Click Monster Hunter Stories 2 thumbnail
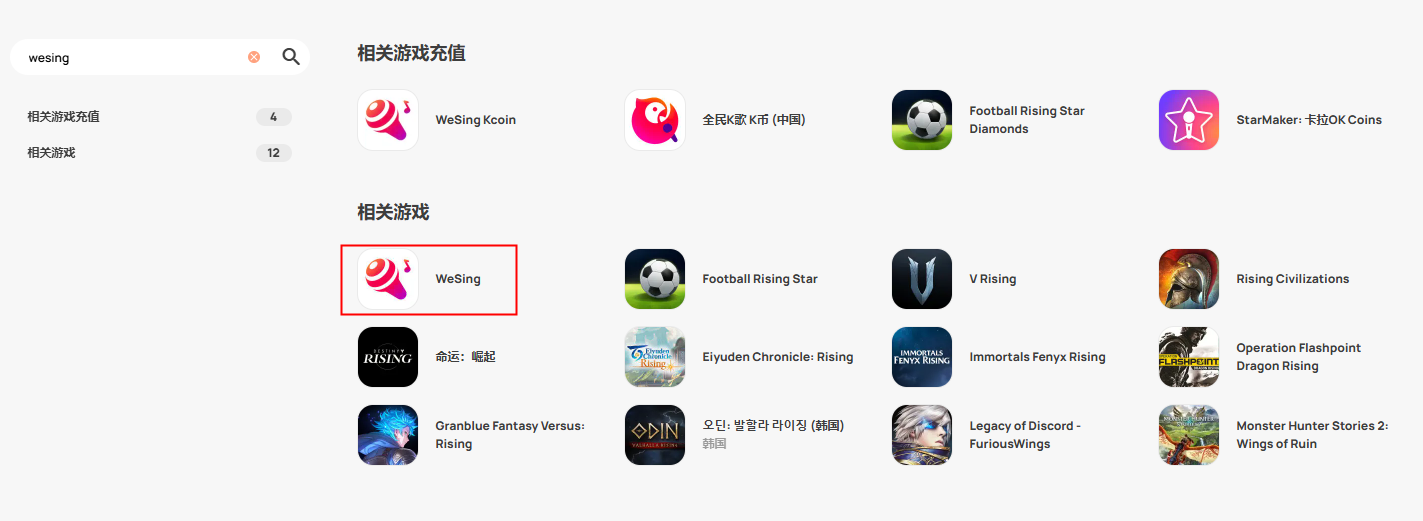 (1189, 435)
